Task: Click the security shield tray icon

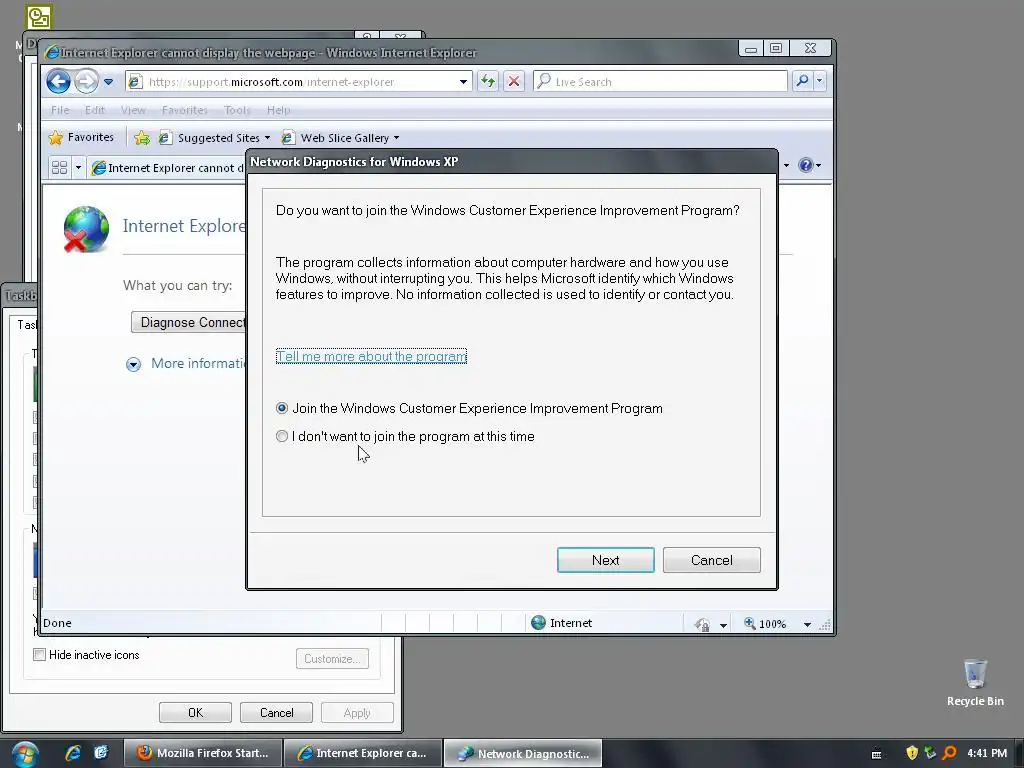Action: (912, 753)
